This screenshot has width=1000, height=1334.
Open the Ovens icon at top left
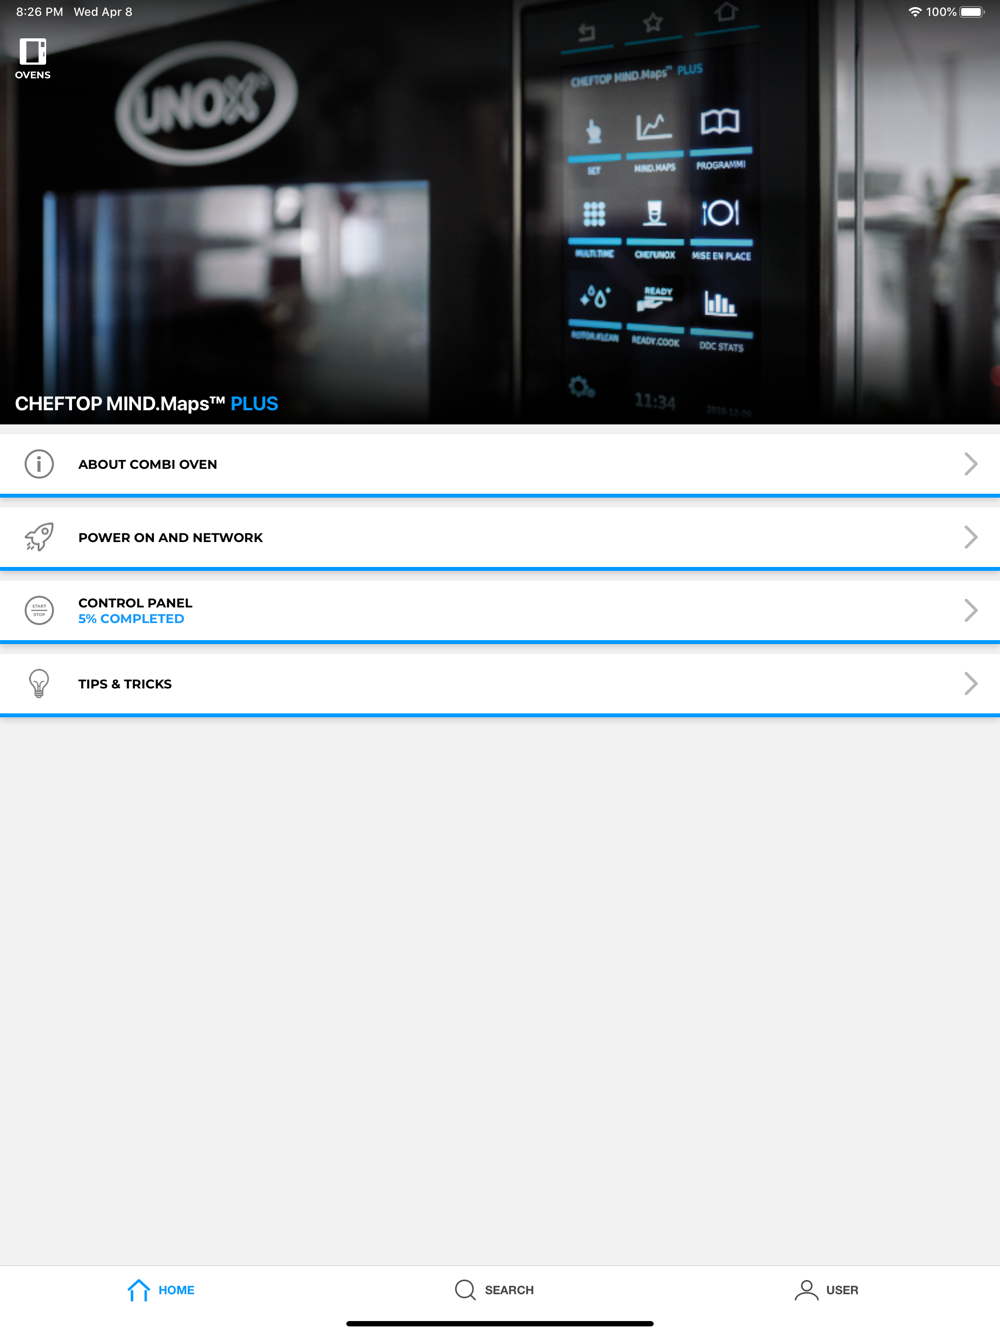[x=33, y=59]
